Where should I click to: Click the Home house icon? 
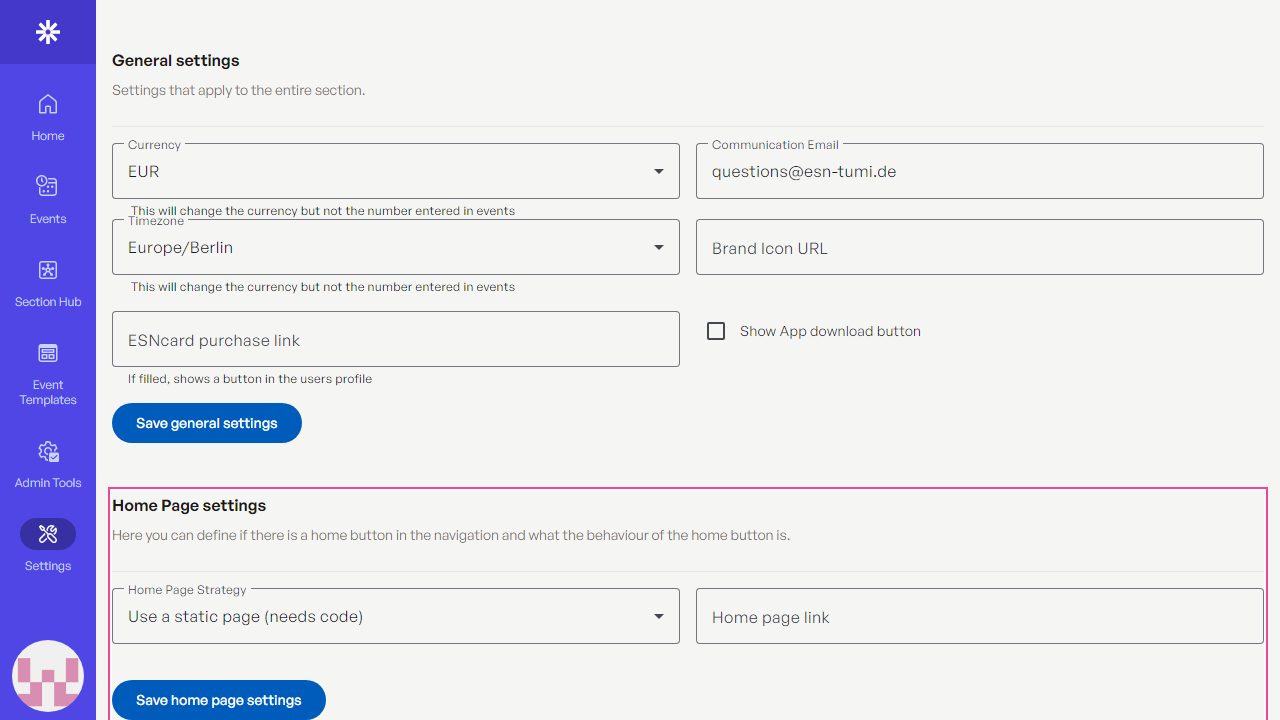tap(47, 104)
